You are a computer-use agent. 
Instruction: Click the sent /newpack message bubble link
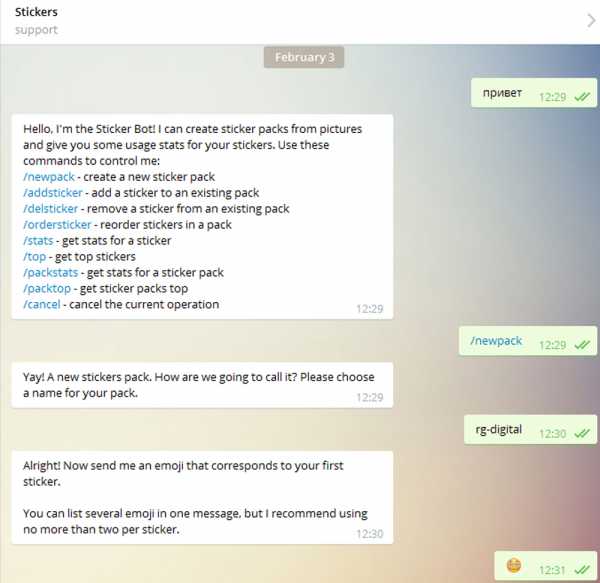[x=496, y=340]
